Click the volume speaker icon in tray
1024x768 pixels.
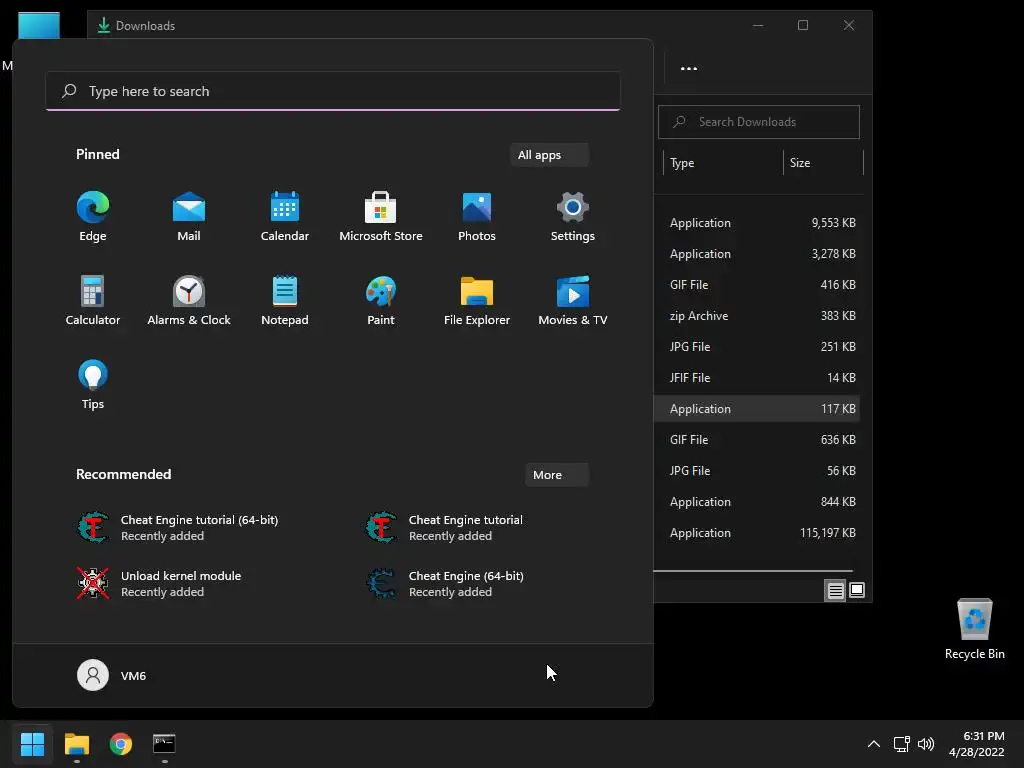pos(925,744)
